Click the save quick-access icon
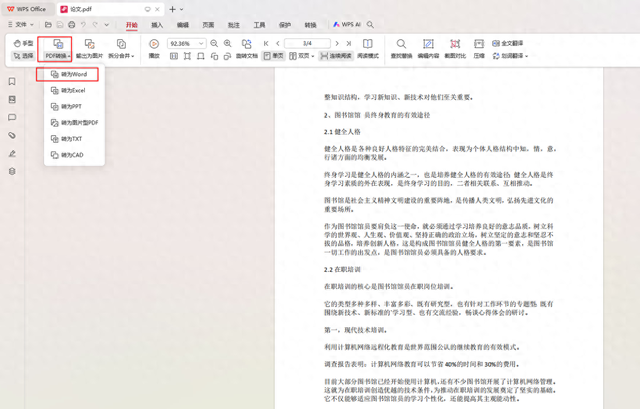 [60, 24]
